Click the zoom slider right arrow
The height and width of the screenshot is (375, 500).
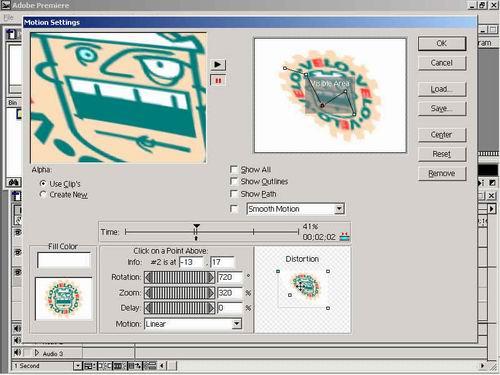point(211,293)
